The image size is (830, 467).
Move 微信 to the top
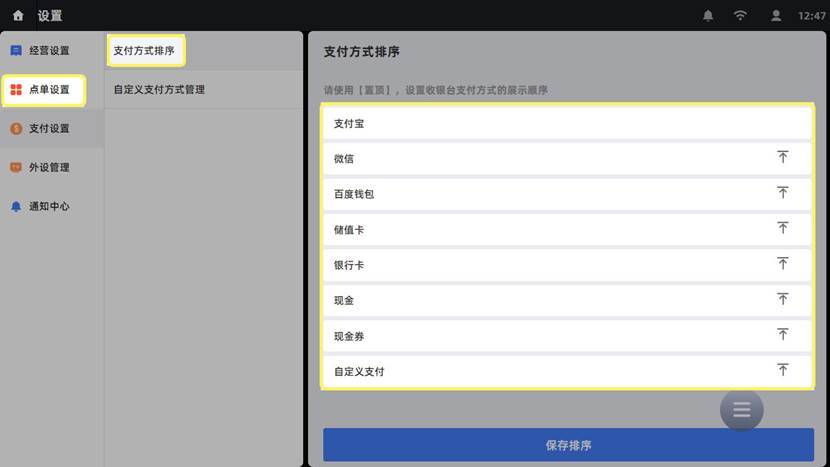[x=782, y=157]
